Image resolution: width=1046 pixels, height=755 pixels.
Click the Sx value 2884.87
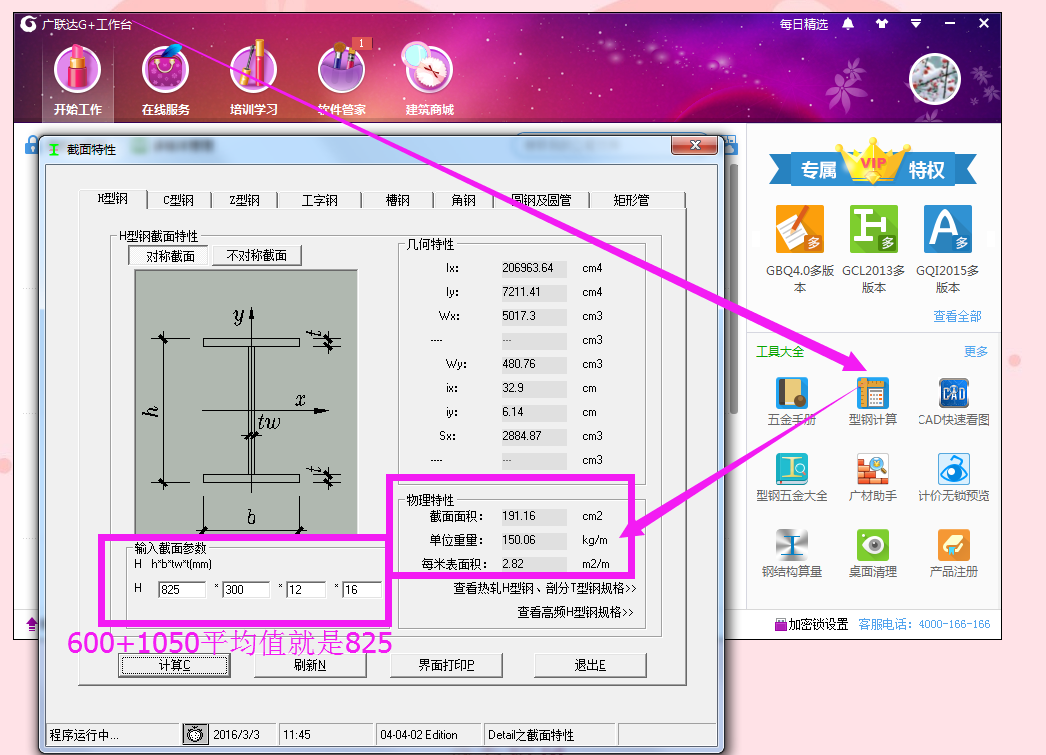[534, 436]
